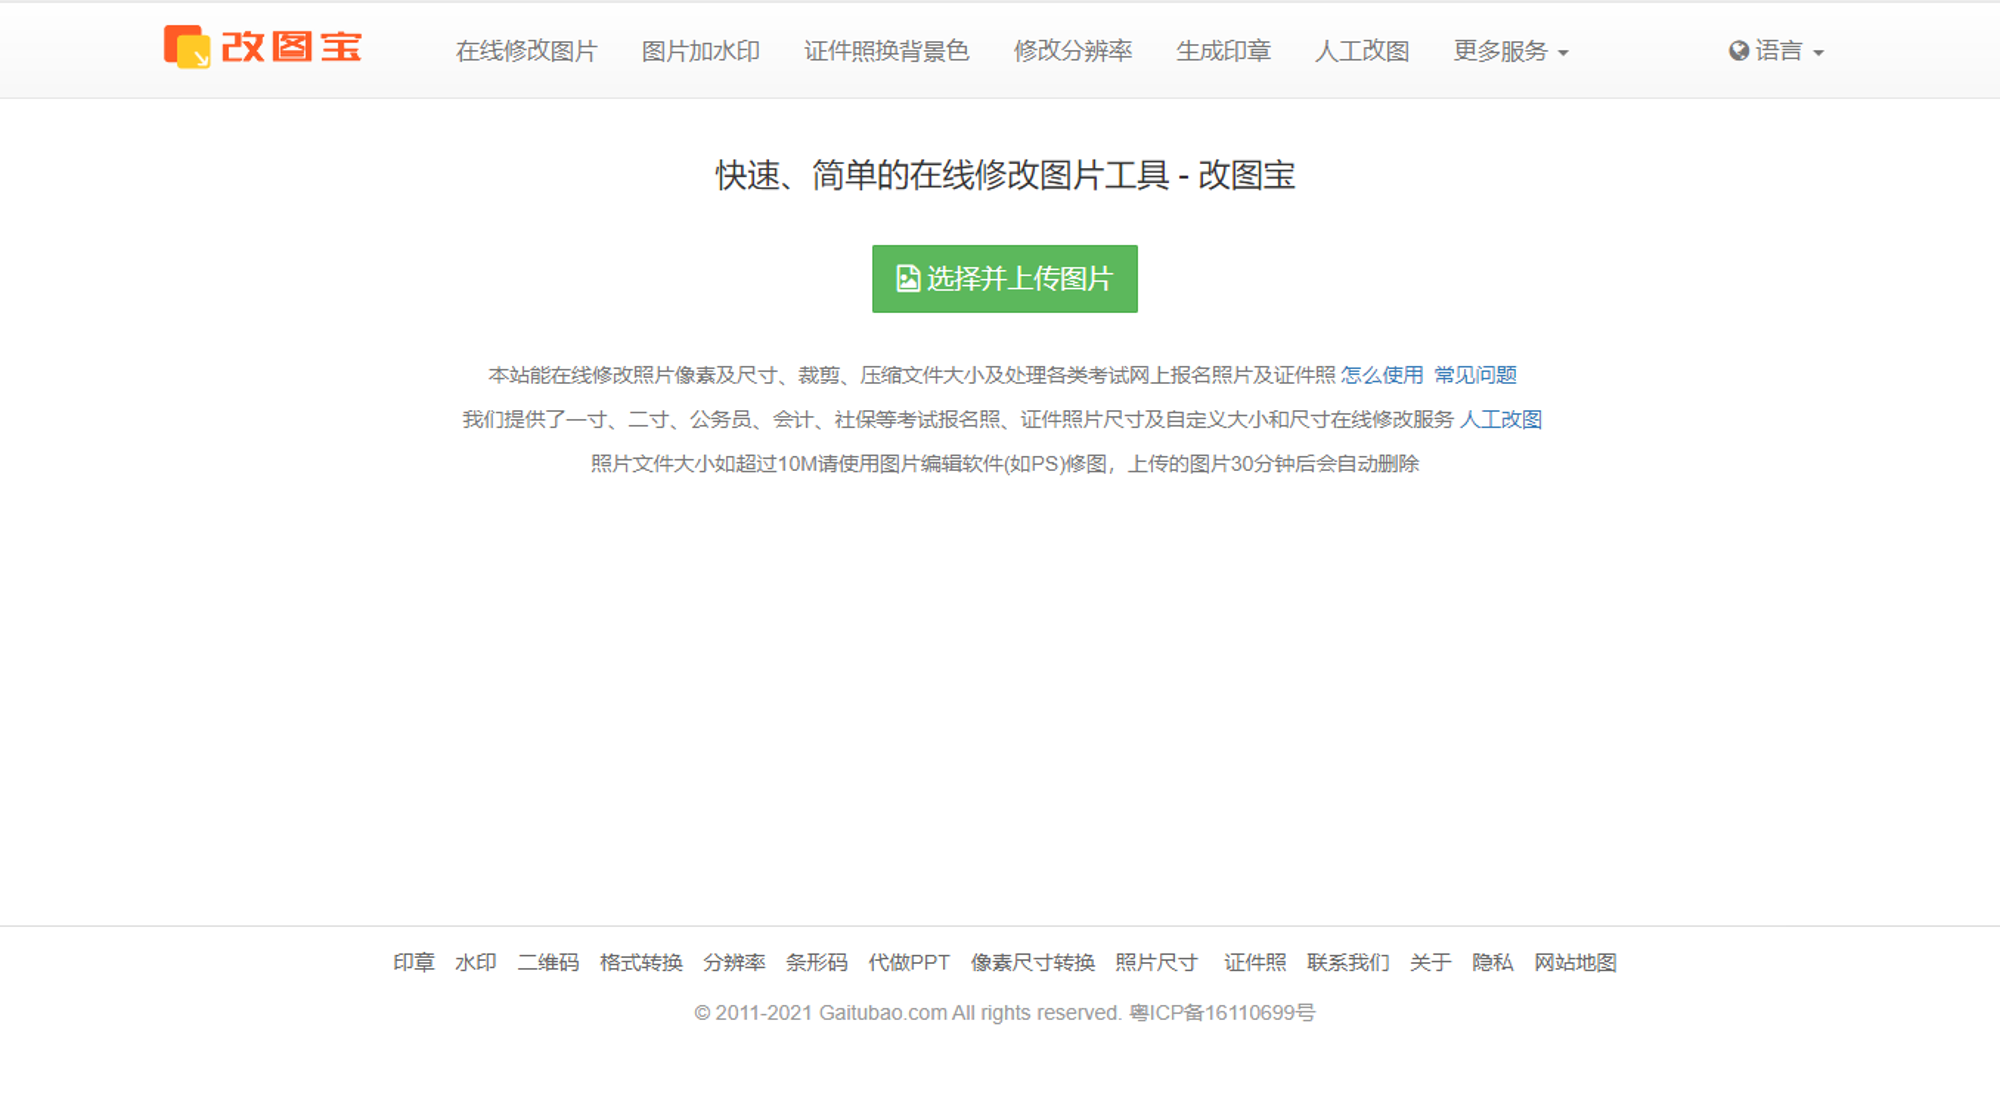Select 人工改图 in the top navigation
The image size is (2000, 1101).
pos(1362,51)
